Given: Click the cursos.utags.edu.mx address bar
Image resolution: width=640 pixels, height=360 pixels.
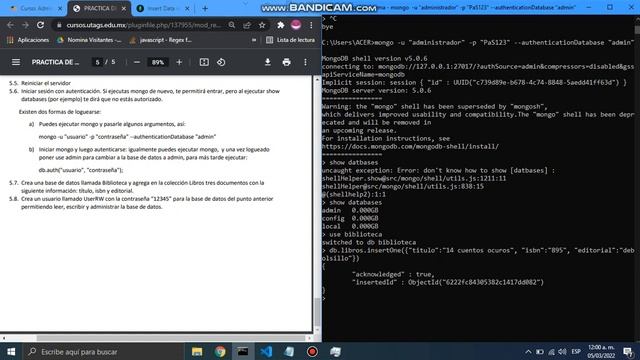Looking at the screenshot, I should pyautogui.click(x=143, y=25).
